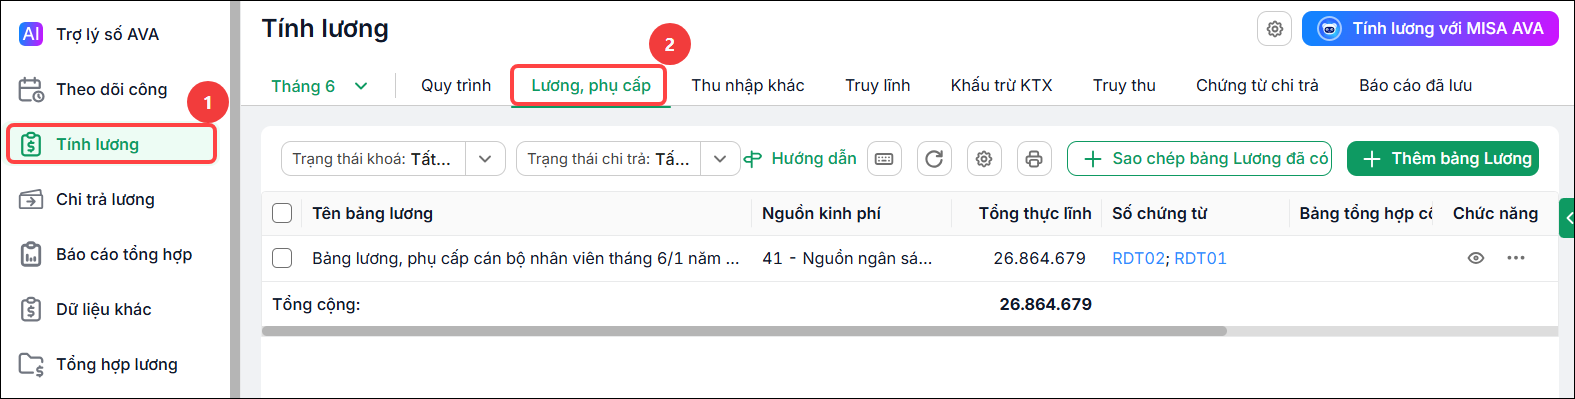
Task: Open the Hướng dẫn guide link
Action: point(800,159)
